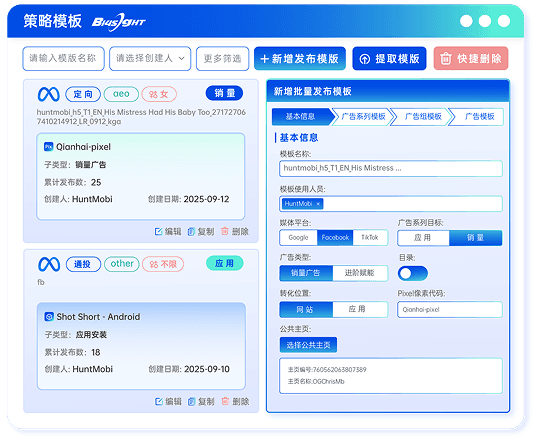Open the Pixel像素代码 Qianhai-pixel selector

click(450, 309)
